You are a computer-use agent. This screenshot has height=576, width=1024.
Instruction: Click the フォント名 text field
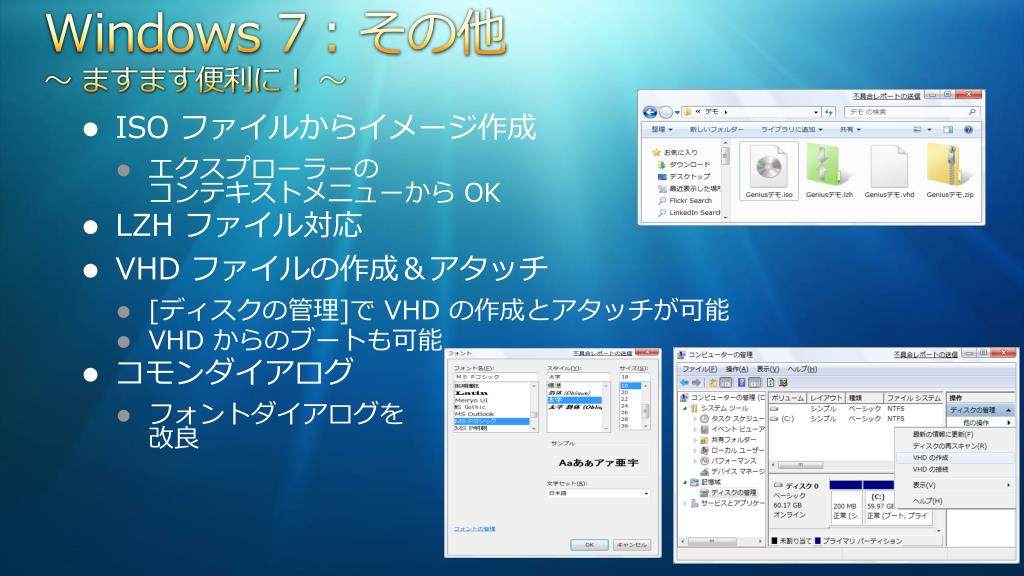tap(495, 377)
